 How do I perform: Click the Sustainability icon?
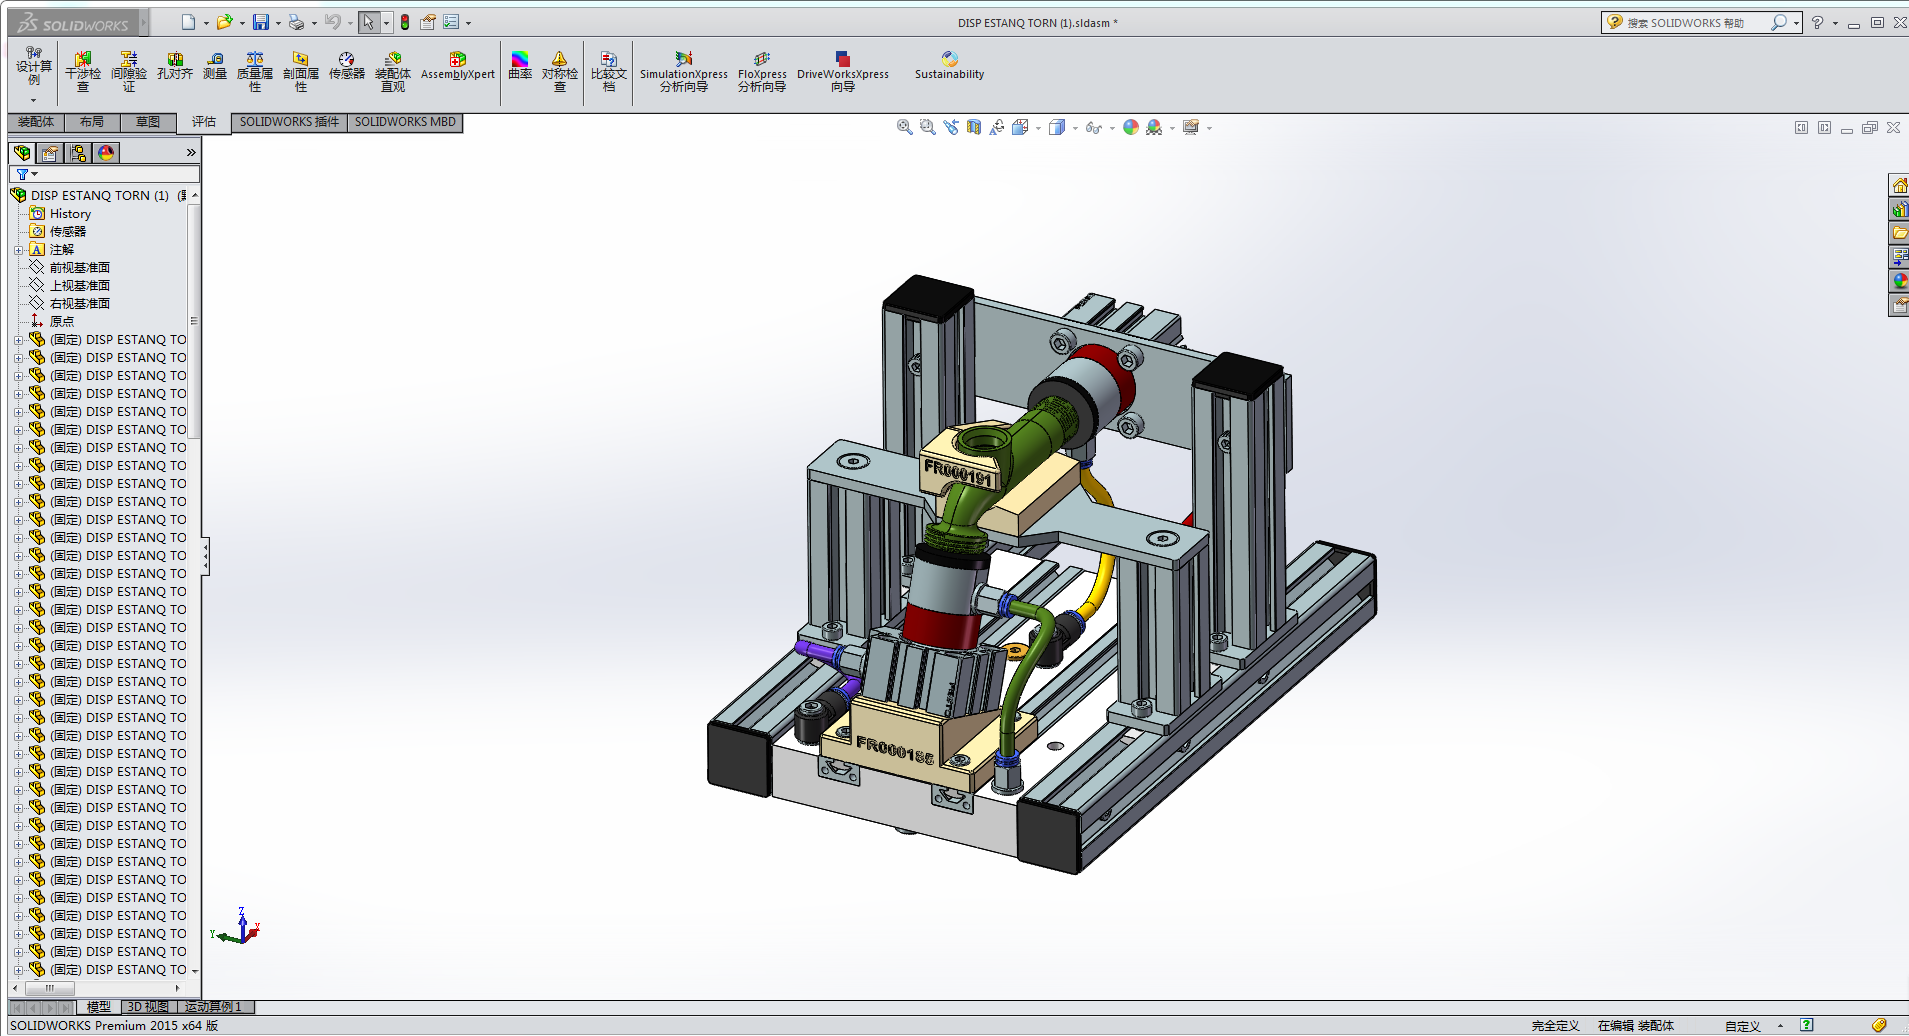tap(949, 67)
